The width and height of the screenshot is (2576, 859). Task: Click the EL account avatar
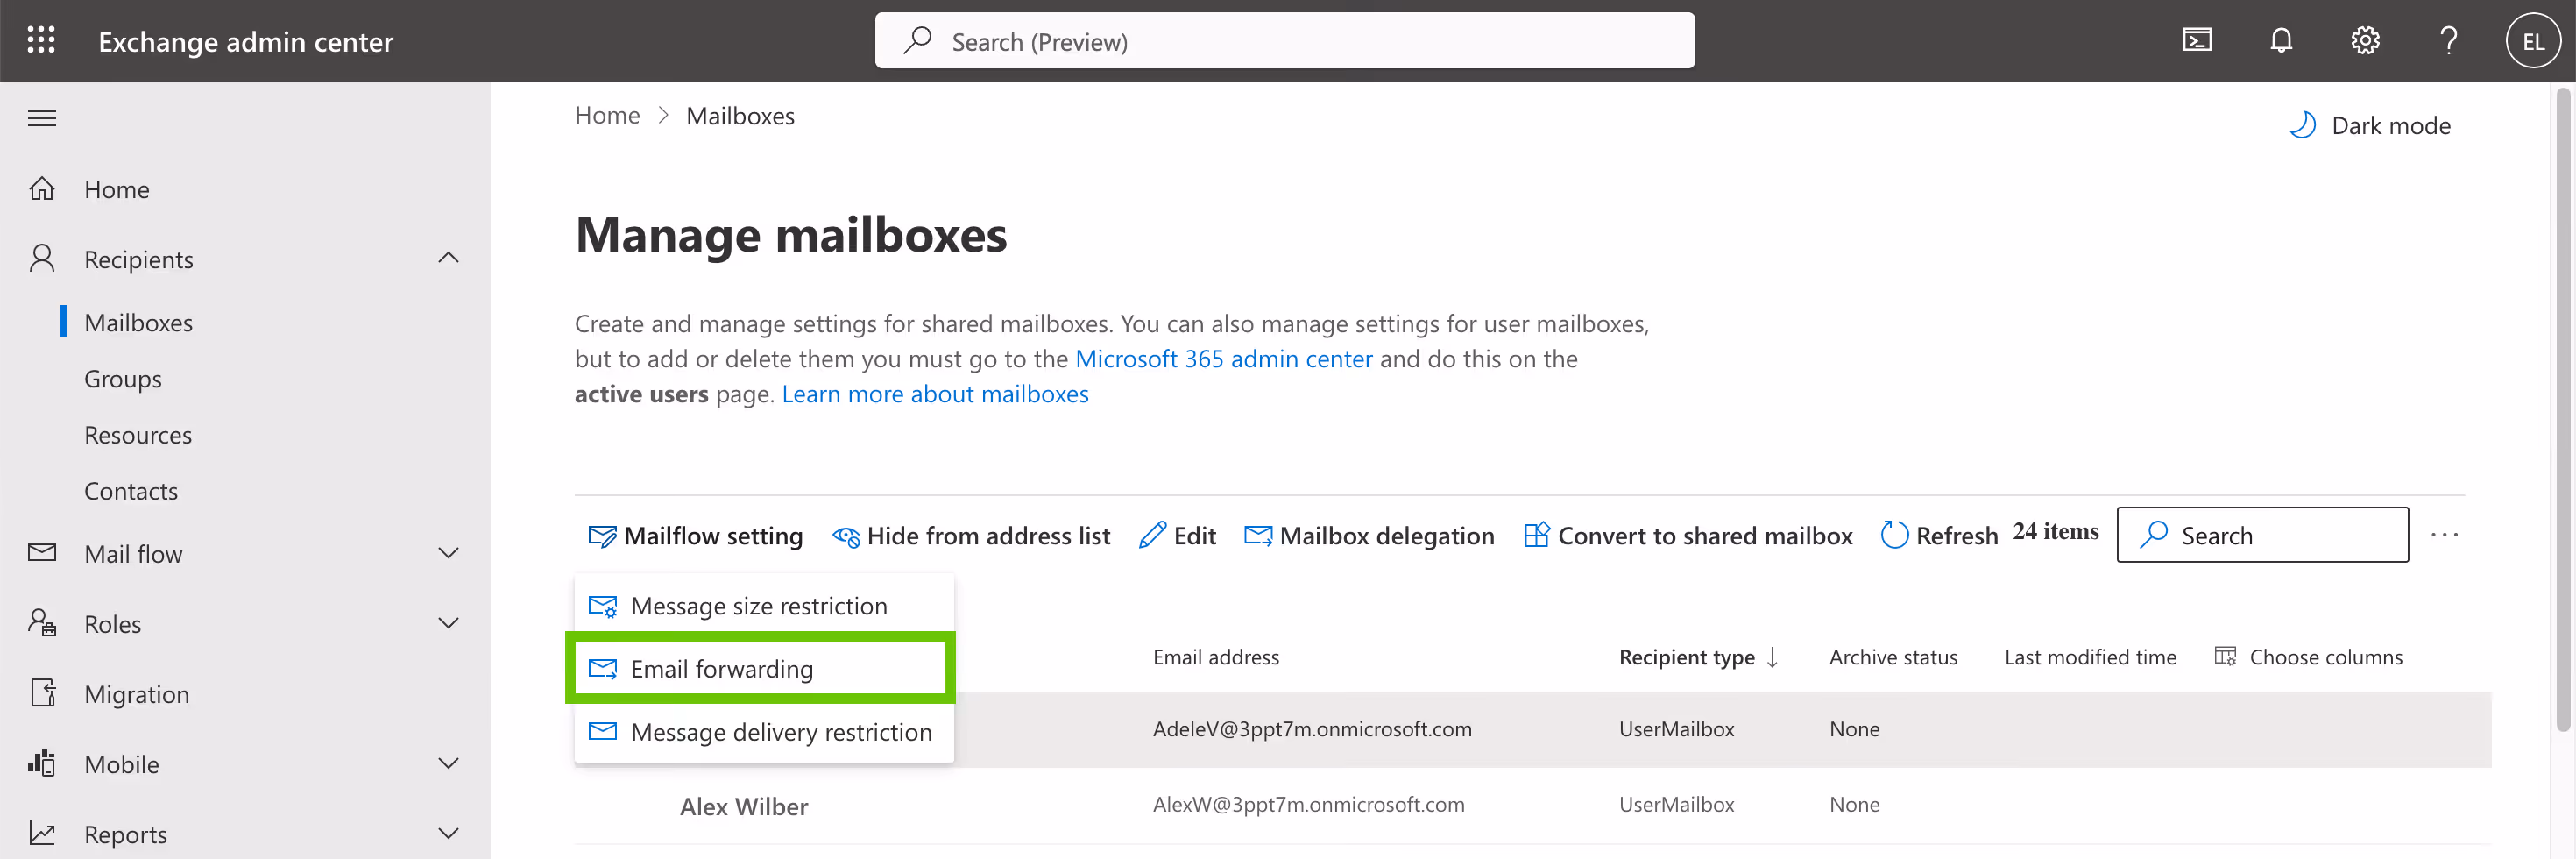point(2533,40)
